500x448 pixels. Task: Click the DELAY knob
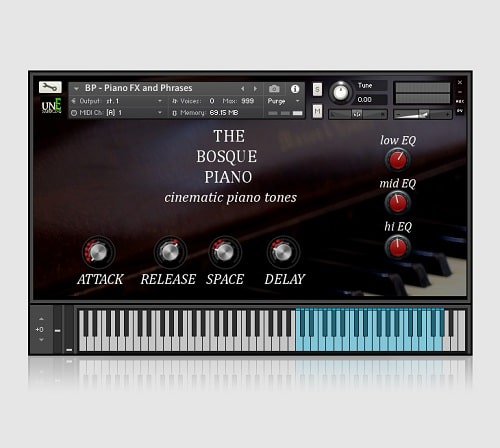[x=283, y=252]
